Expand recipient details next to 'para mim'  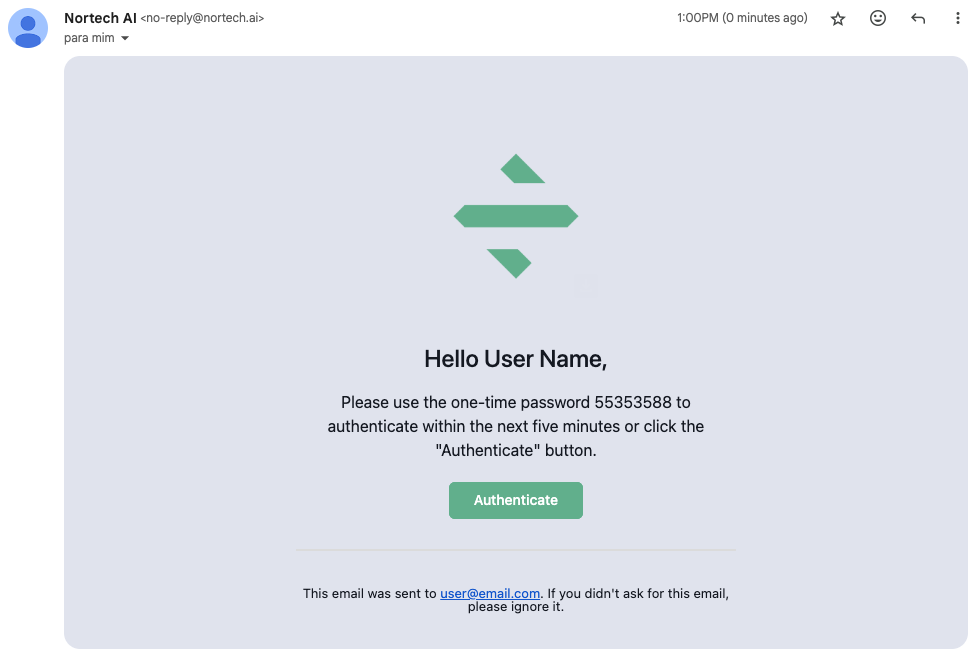pyautogui.click(x=125, y=38)
